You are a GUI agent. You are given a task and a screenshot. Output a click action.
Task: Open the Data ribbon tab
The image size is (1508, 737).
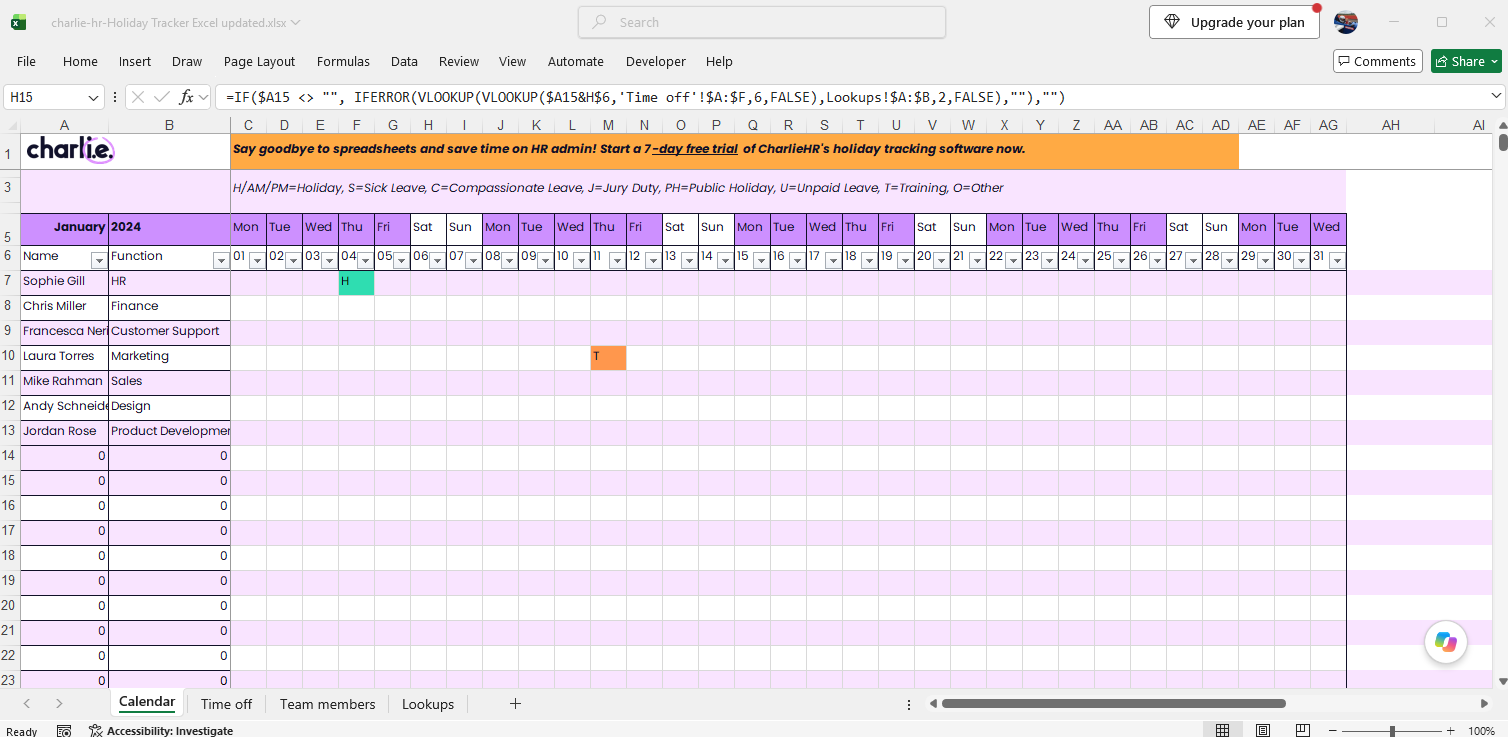[x=404, y=61]
